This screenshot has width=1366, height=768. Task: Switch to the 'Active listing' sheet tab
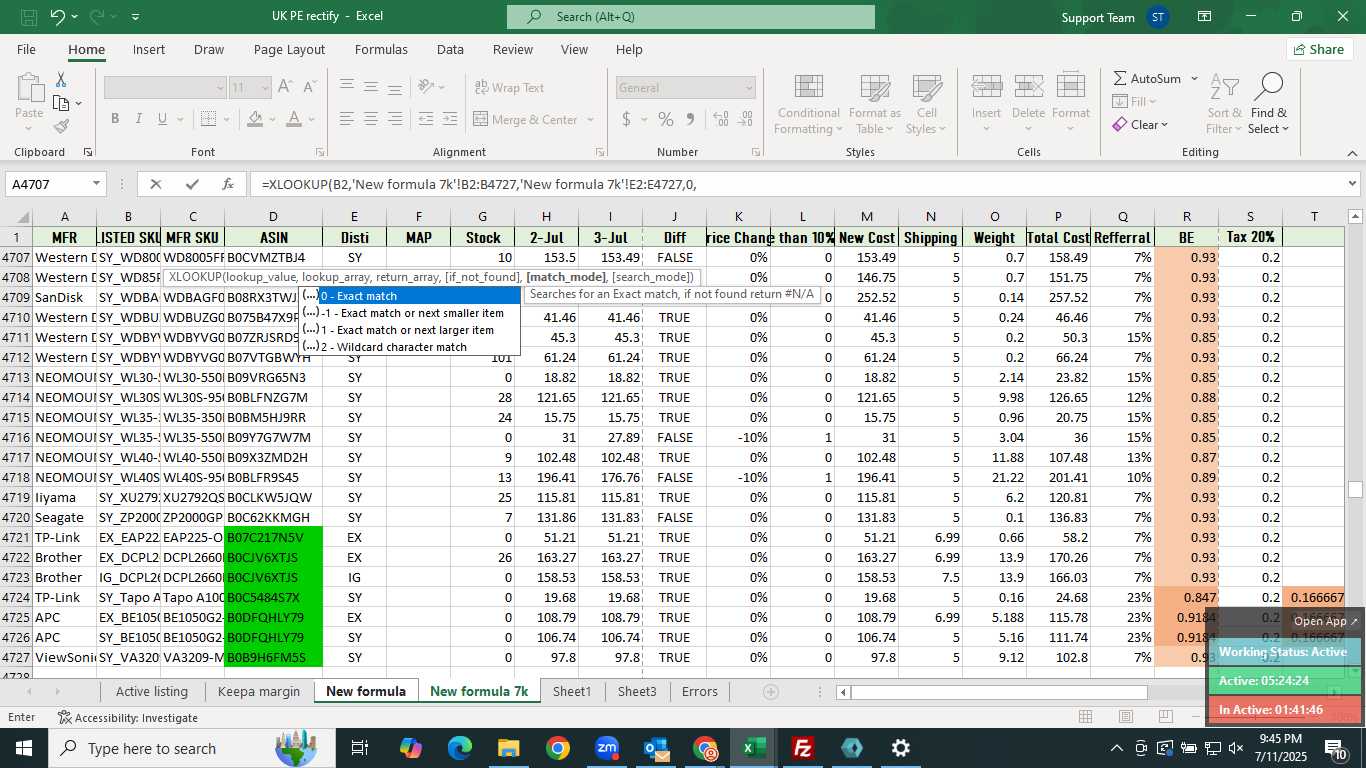pos(152,691)
